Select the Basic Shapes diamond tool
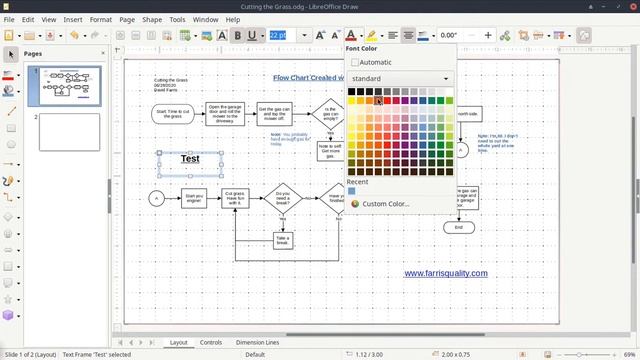 (x=8, y=217)
